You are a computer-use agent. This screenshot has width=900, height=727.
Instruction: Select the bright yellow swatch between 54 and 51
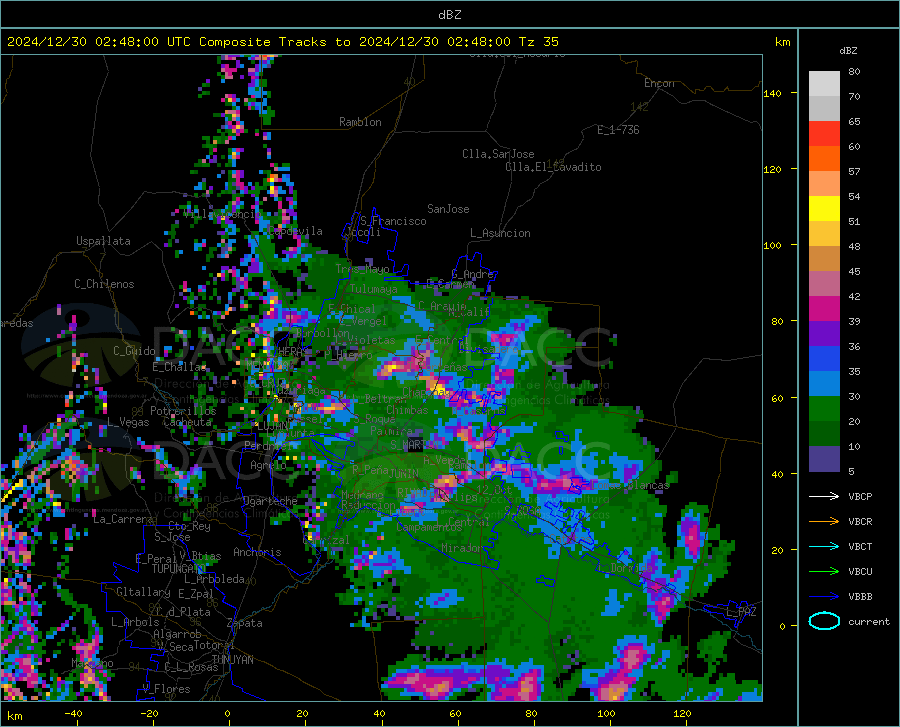(824, 209)
